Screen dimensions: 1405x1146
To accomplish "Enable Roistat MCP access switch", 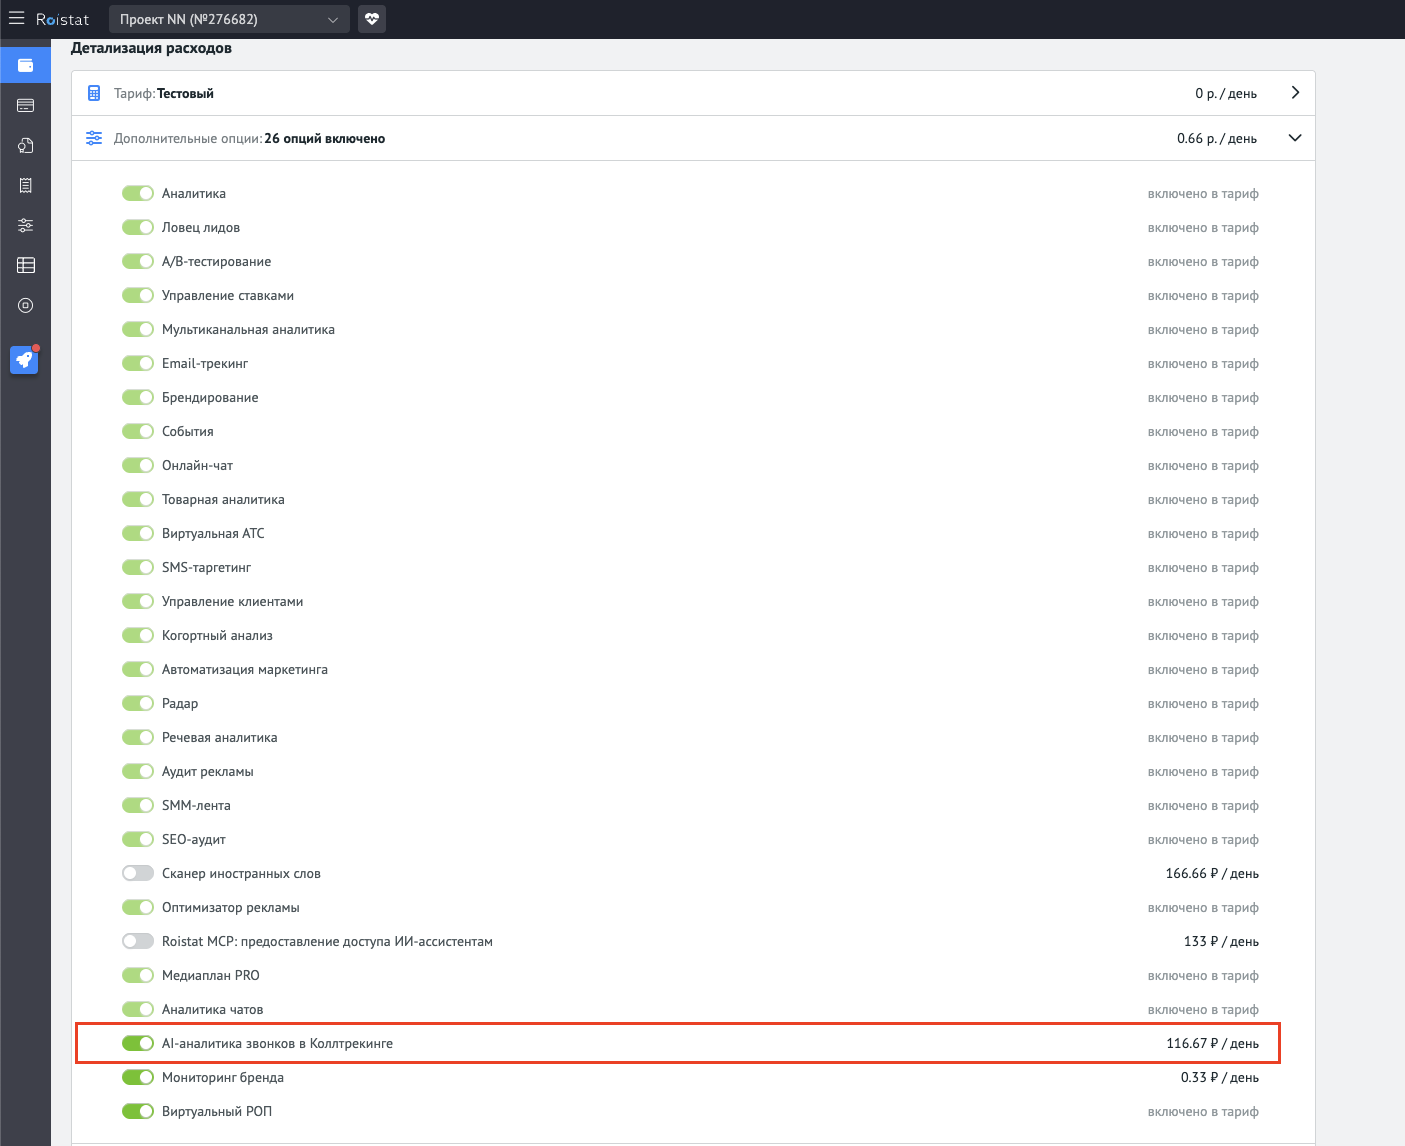I will coord(138,941).
